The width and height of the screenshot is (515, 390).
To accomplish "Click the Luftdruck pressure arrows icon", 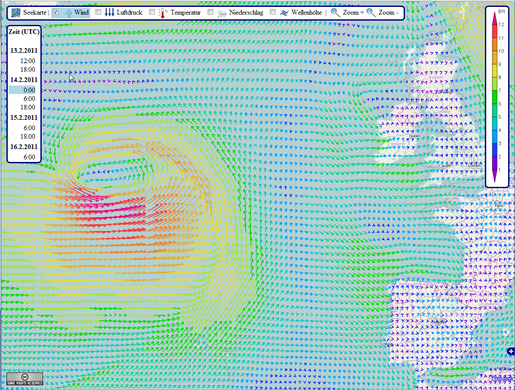I will pyautogui.click(x=109, y=13).
